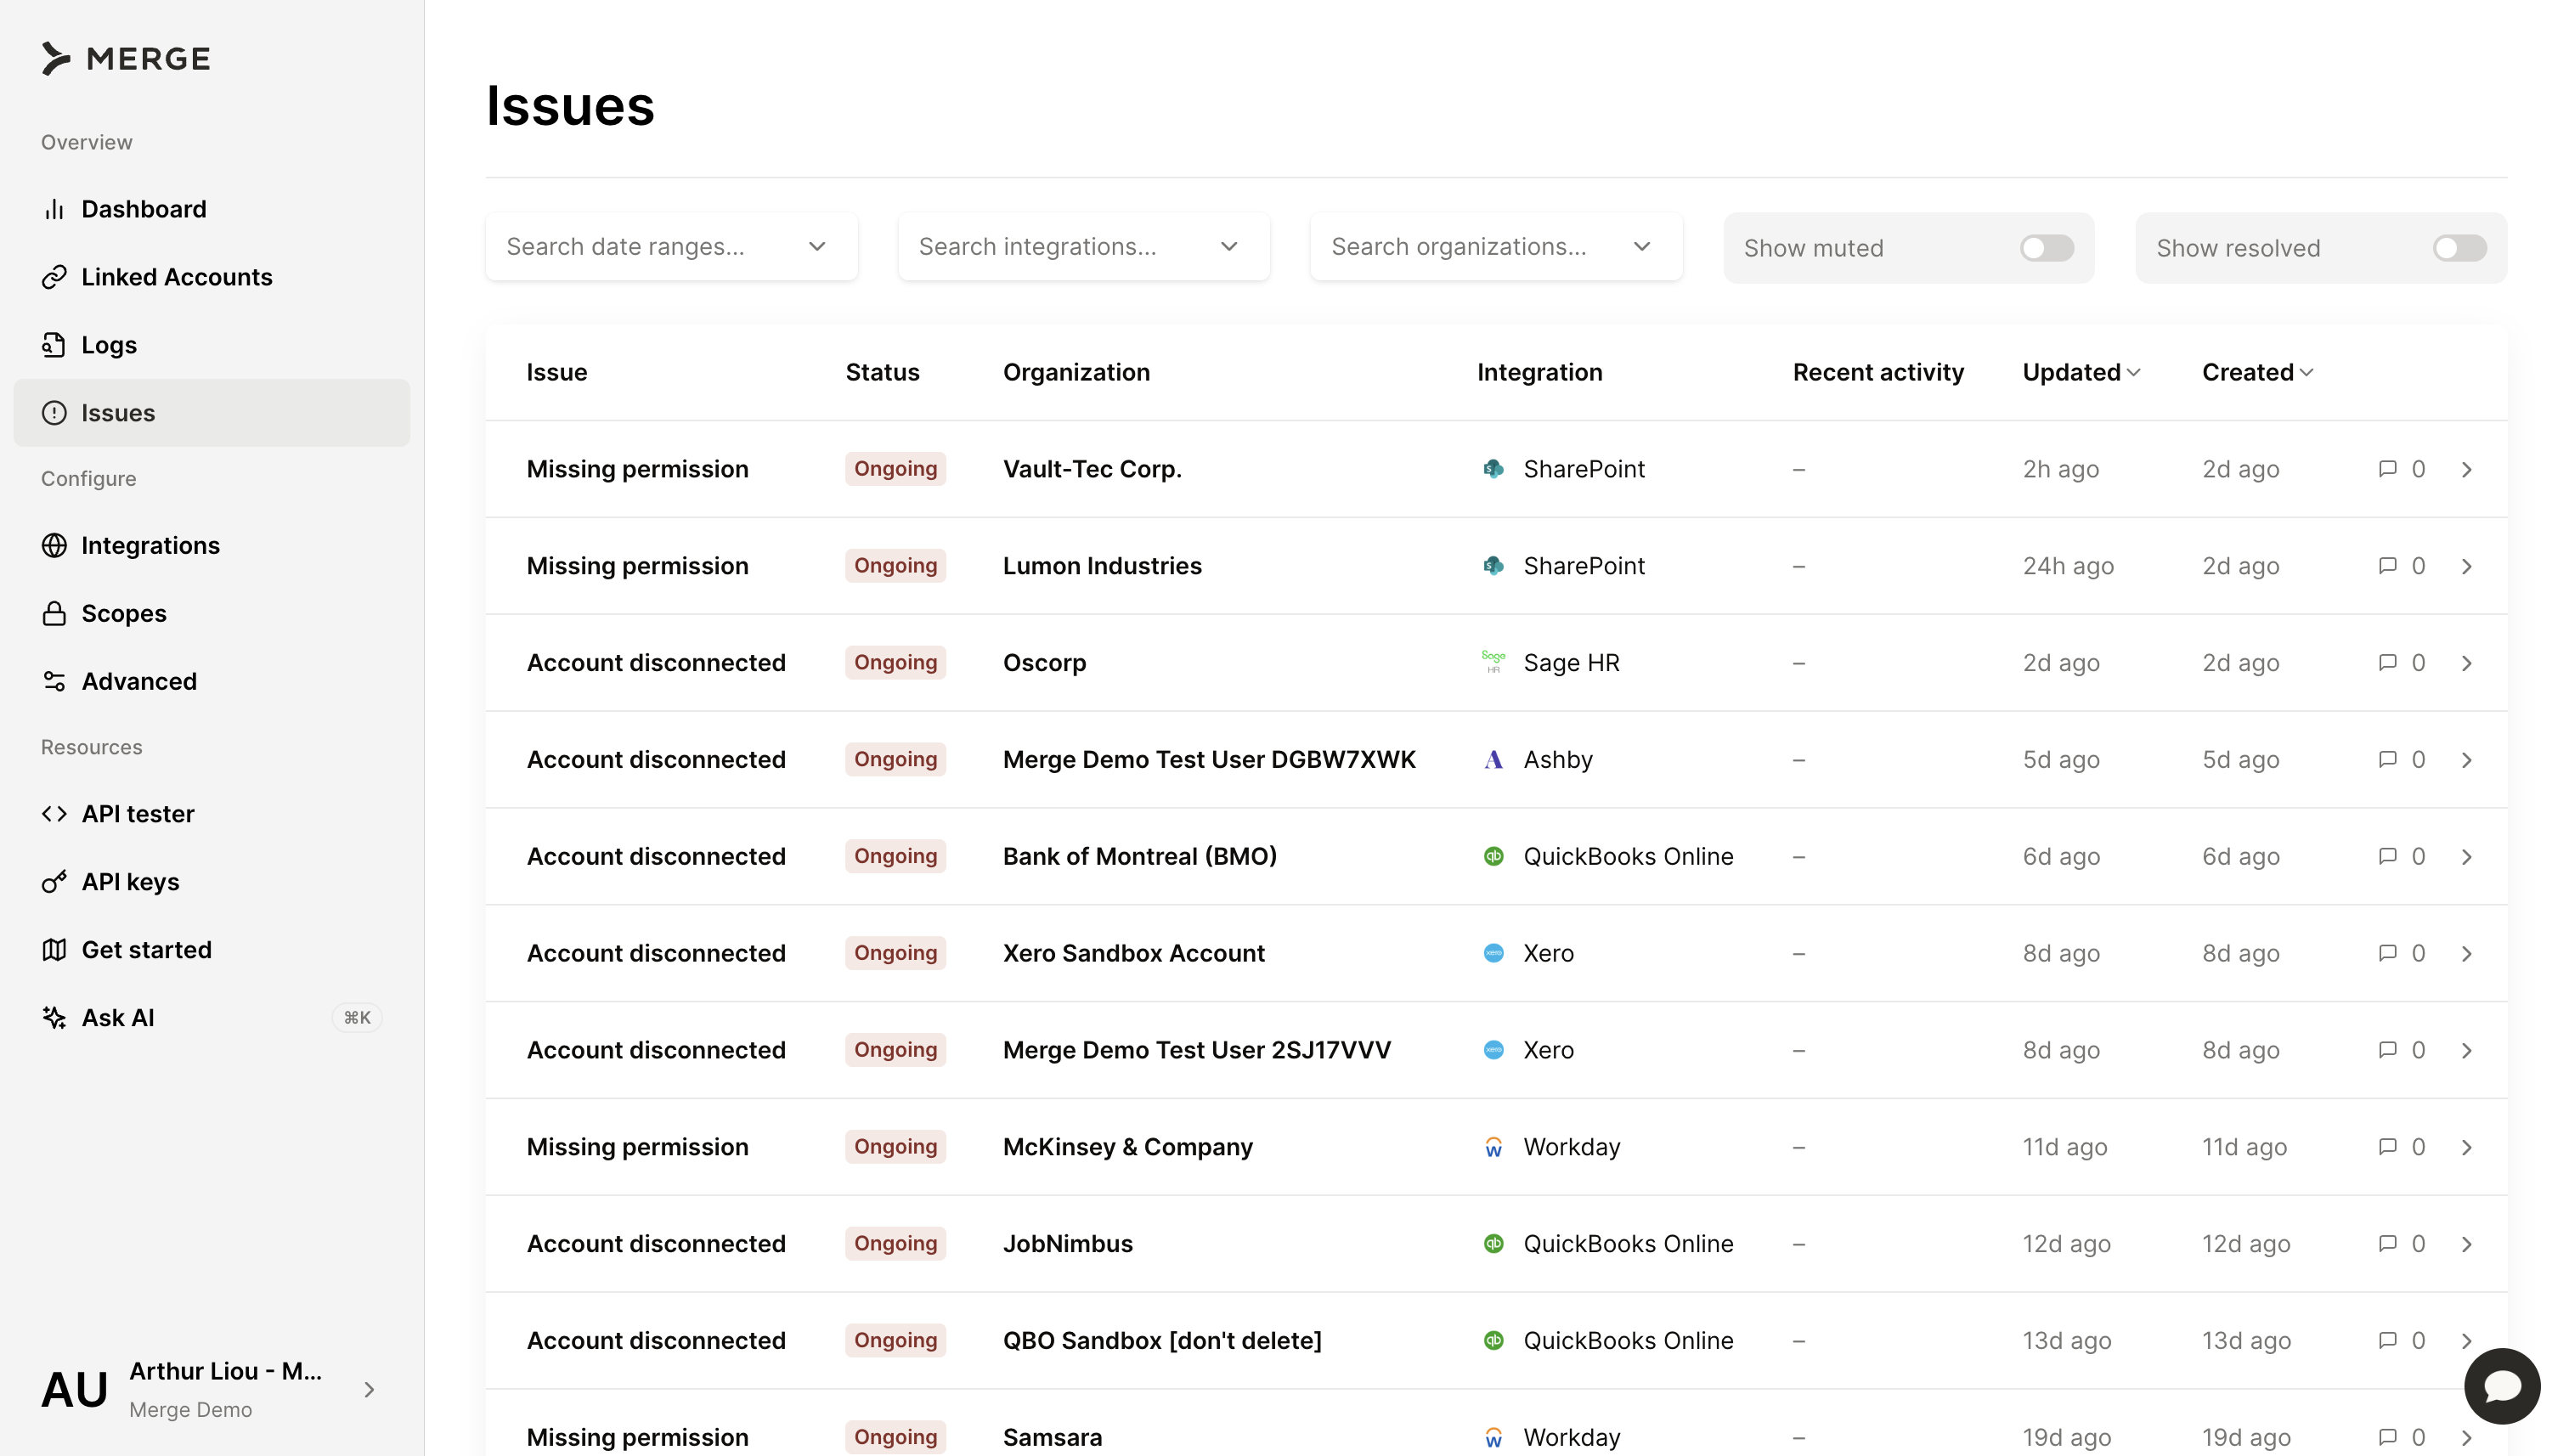
Task: Go to Linked Accounts in sidebar
Action: click(x=176, y=277)
